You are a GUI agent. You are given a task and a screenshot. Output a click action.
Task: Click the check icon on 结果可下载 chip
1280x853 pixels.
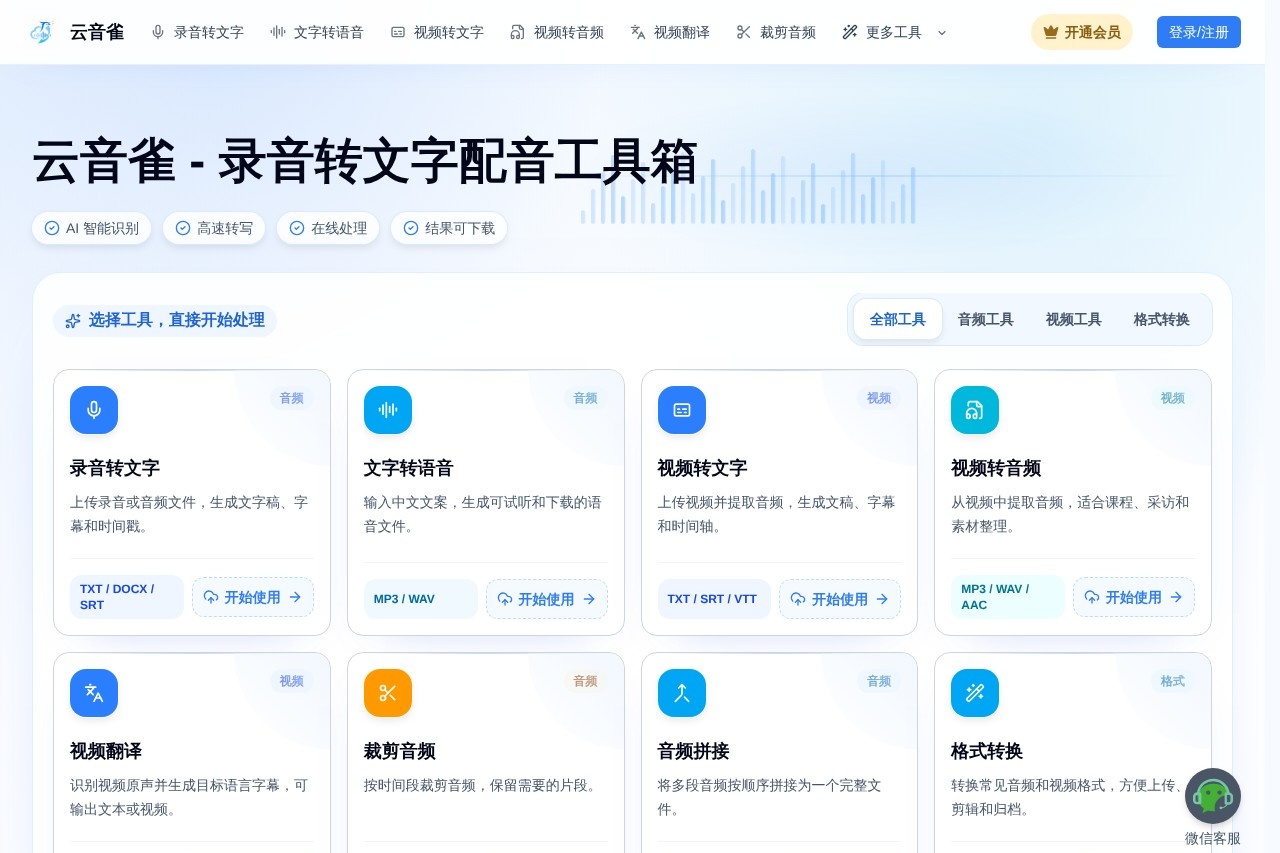411,228
